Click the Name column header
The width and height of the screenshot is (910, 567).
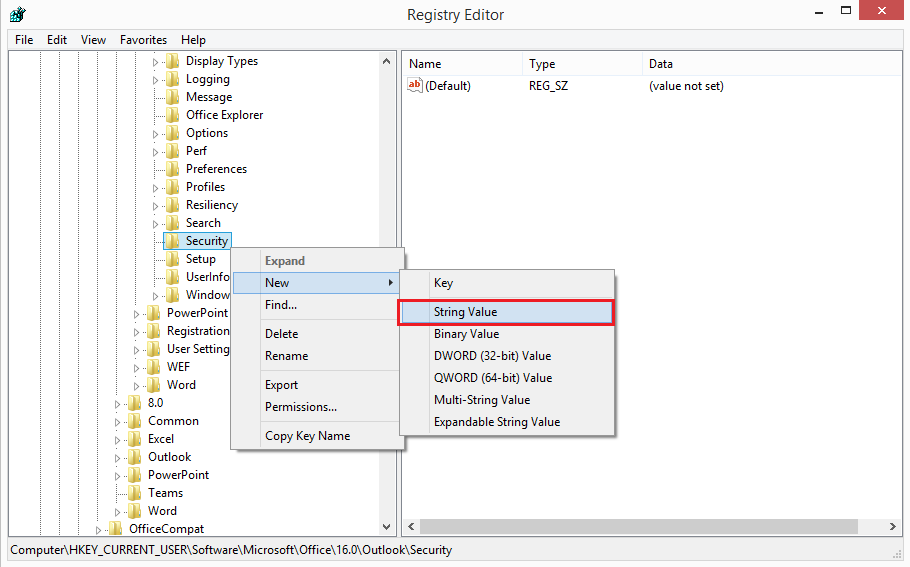(463, 64)
